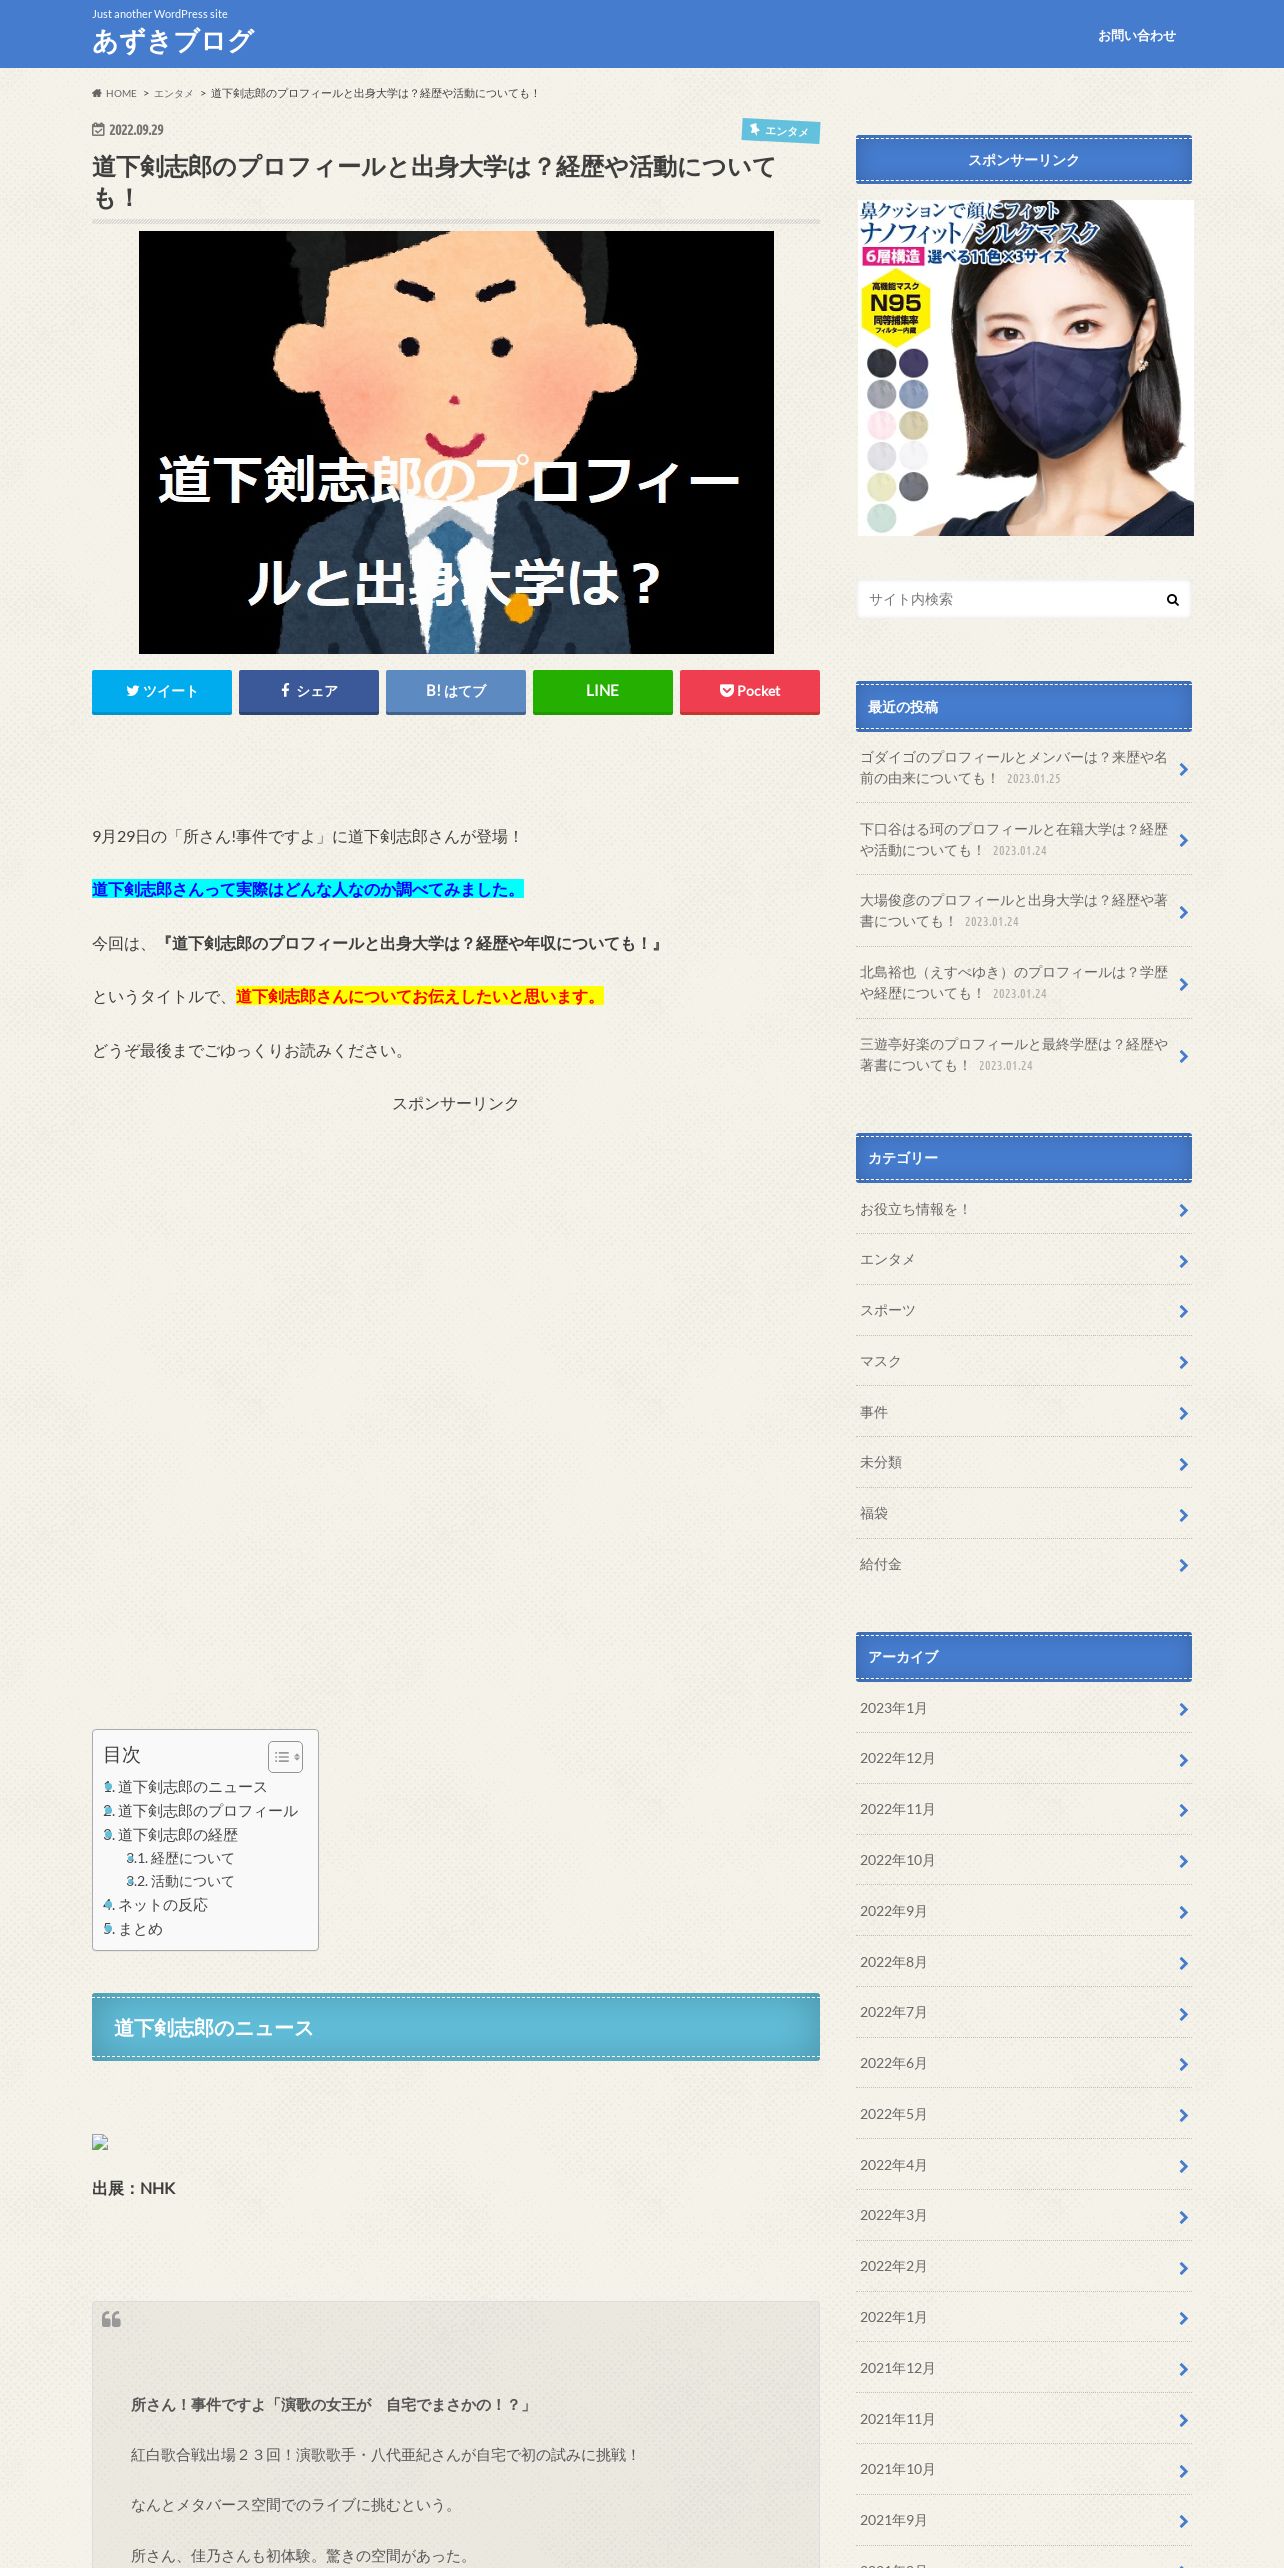Click the chevron in the 2022年7月 row
The image size is (1284, 2568).
tap(1183, 2014)
